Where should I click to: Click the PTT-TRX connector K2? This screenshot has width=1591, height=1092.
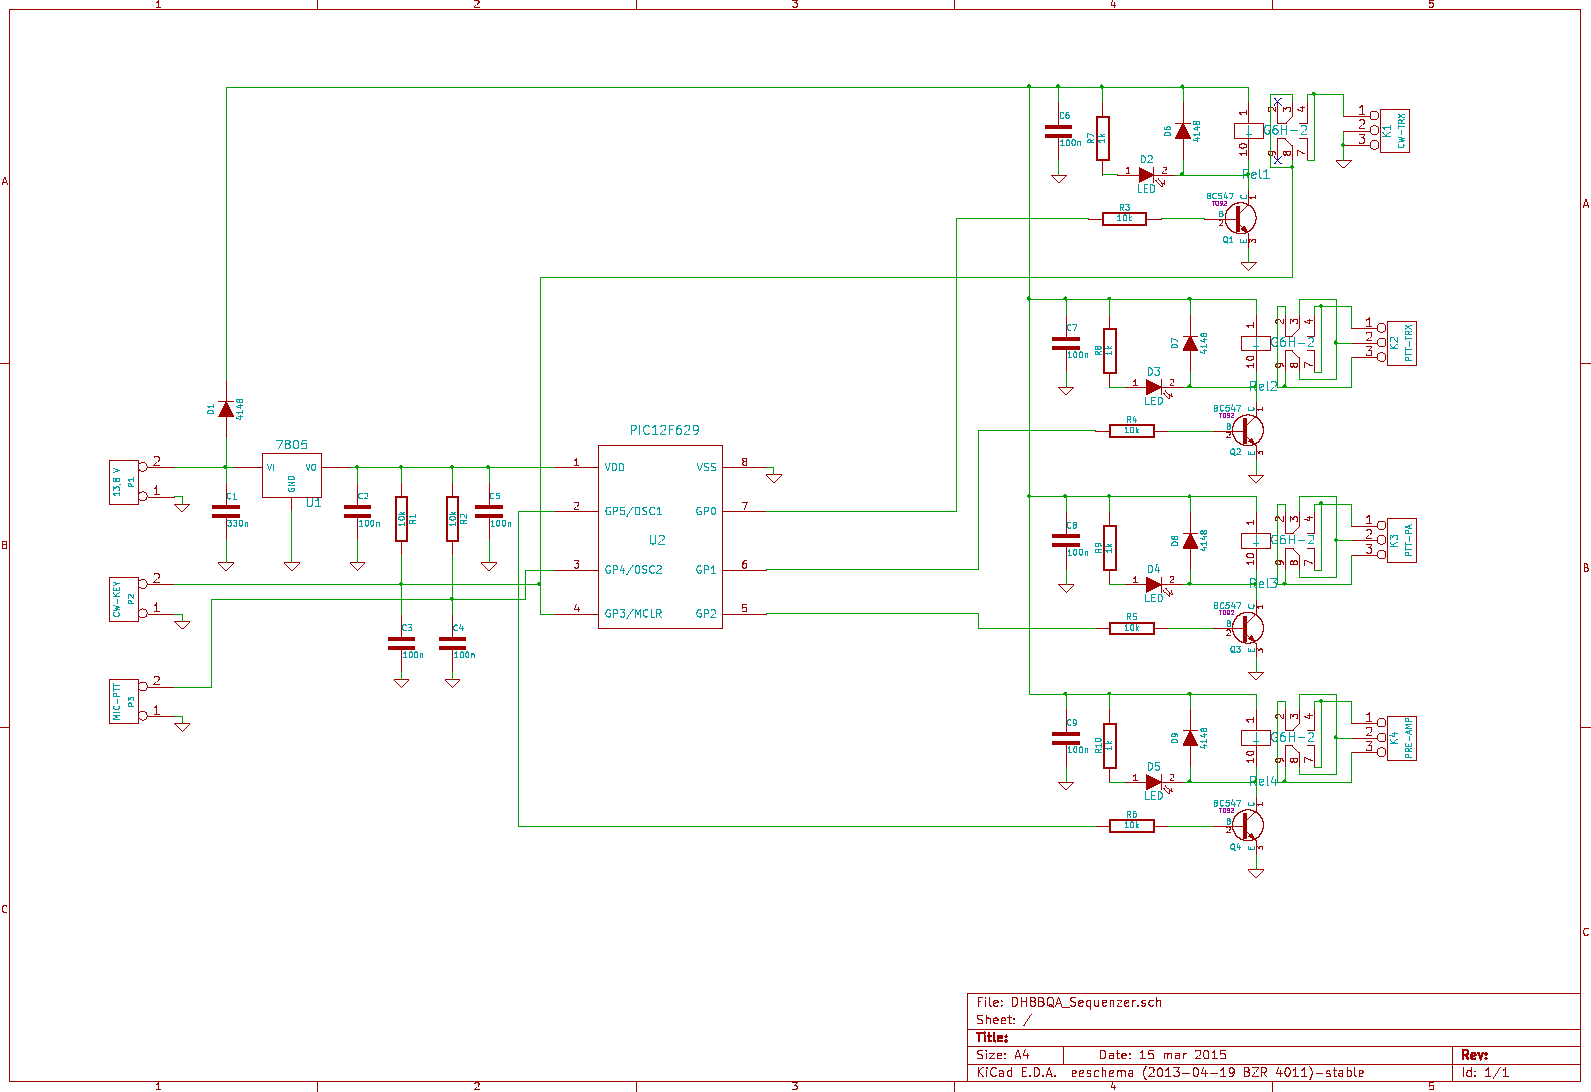1397,343
